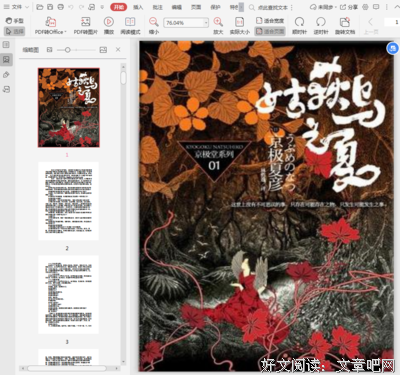Open the bottom PDF convert icon in the left sidebar
This screenshot has width=400, height=375.
(6, 89)
